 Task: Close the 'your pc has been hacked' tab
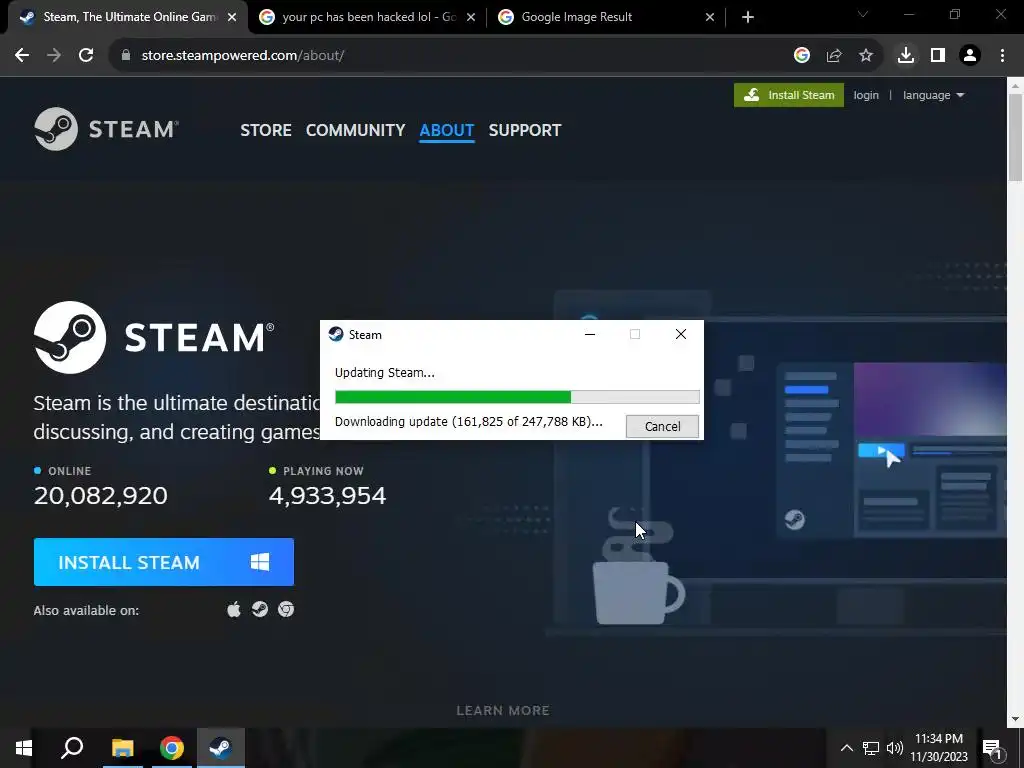471,17
